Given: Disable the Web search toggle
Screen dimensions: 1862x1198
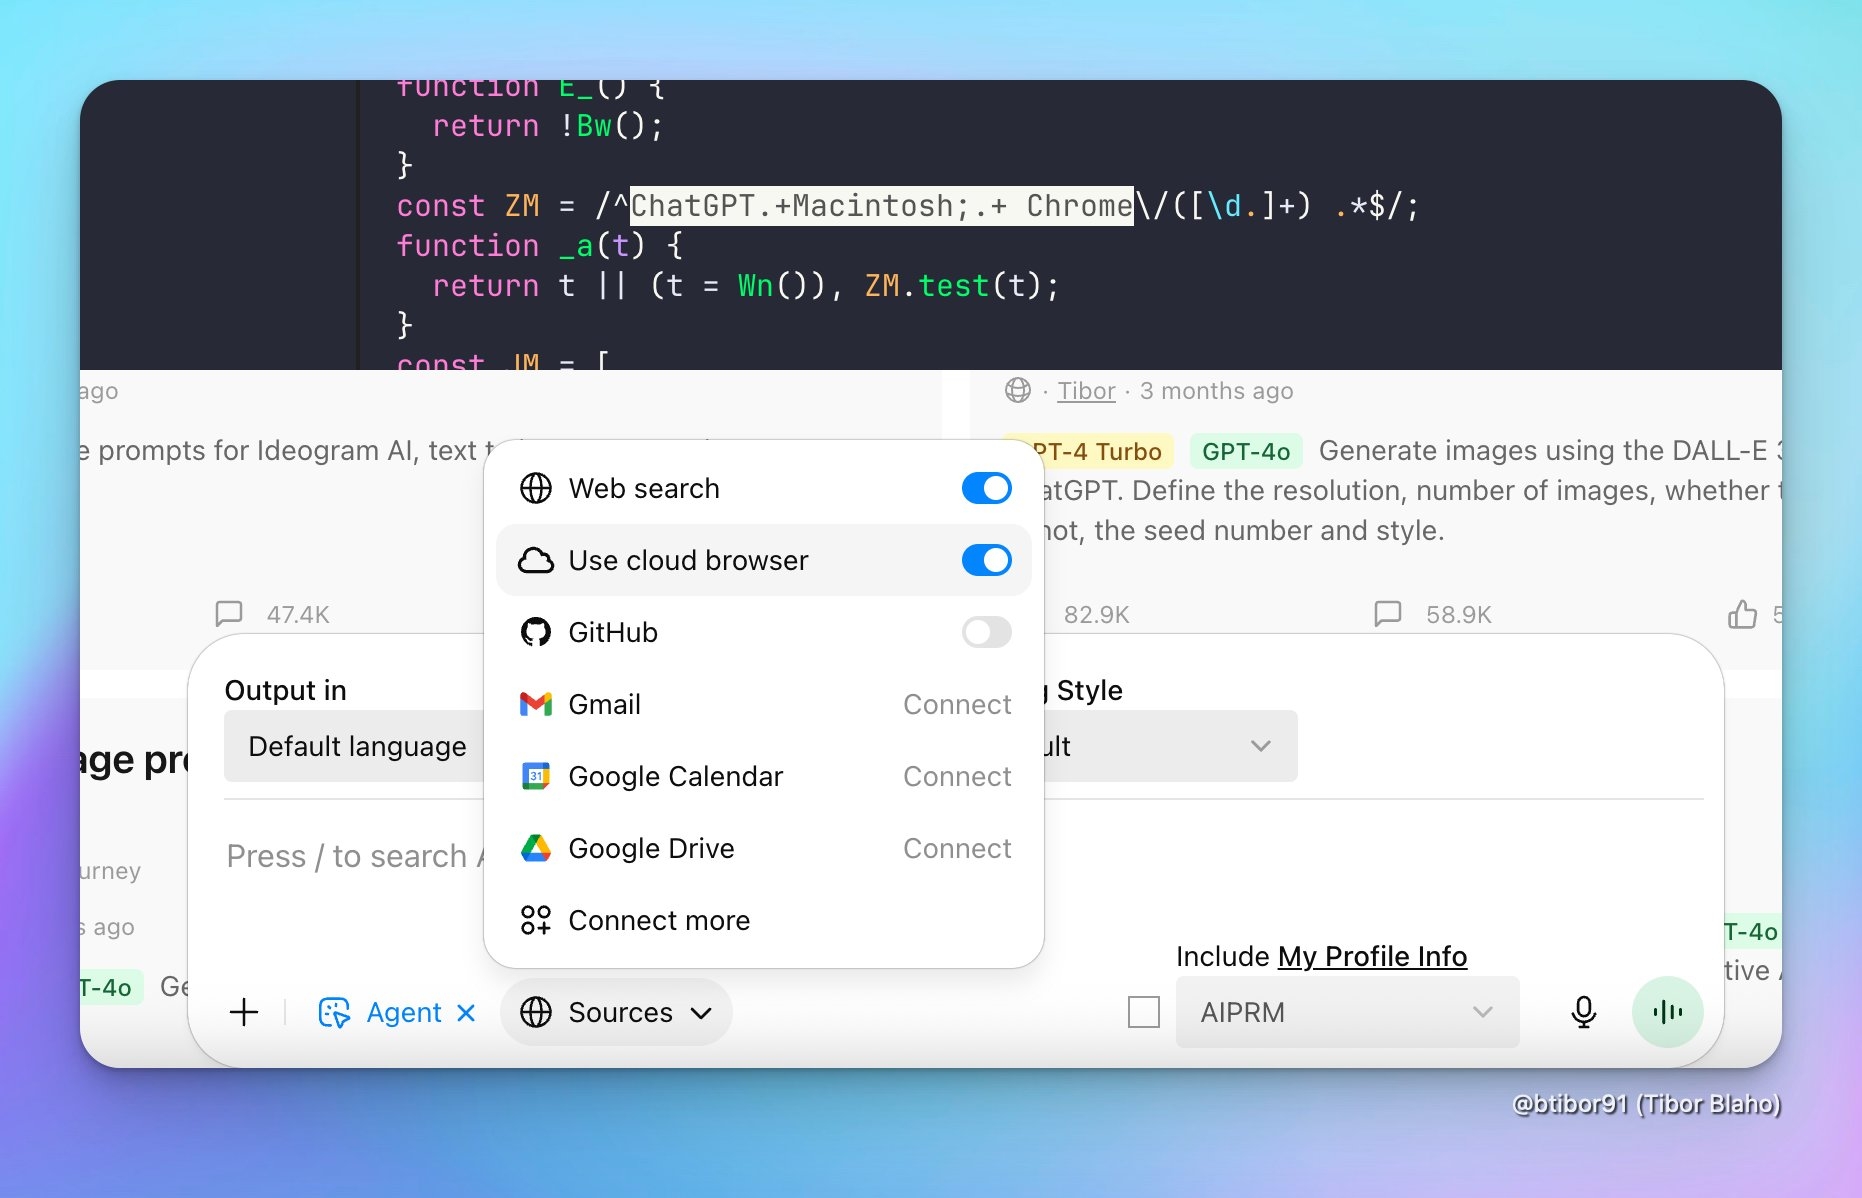Looking at the screenshot, I should point(986,488).
